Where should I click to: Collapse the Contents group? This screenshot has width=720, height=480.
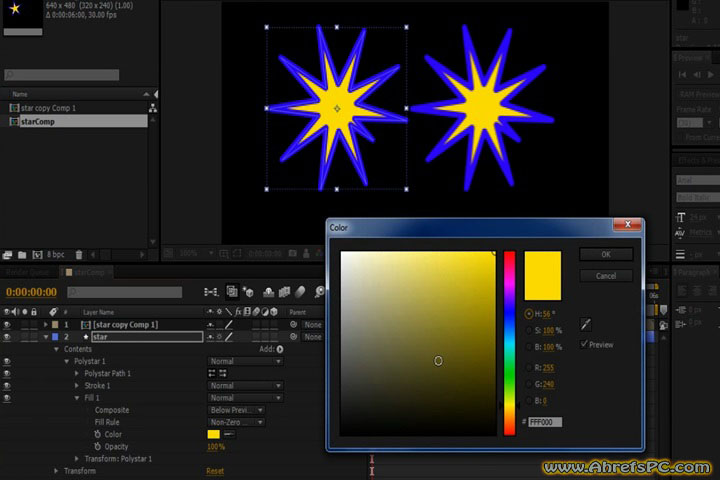tap(56, 349)
